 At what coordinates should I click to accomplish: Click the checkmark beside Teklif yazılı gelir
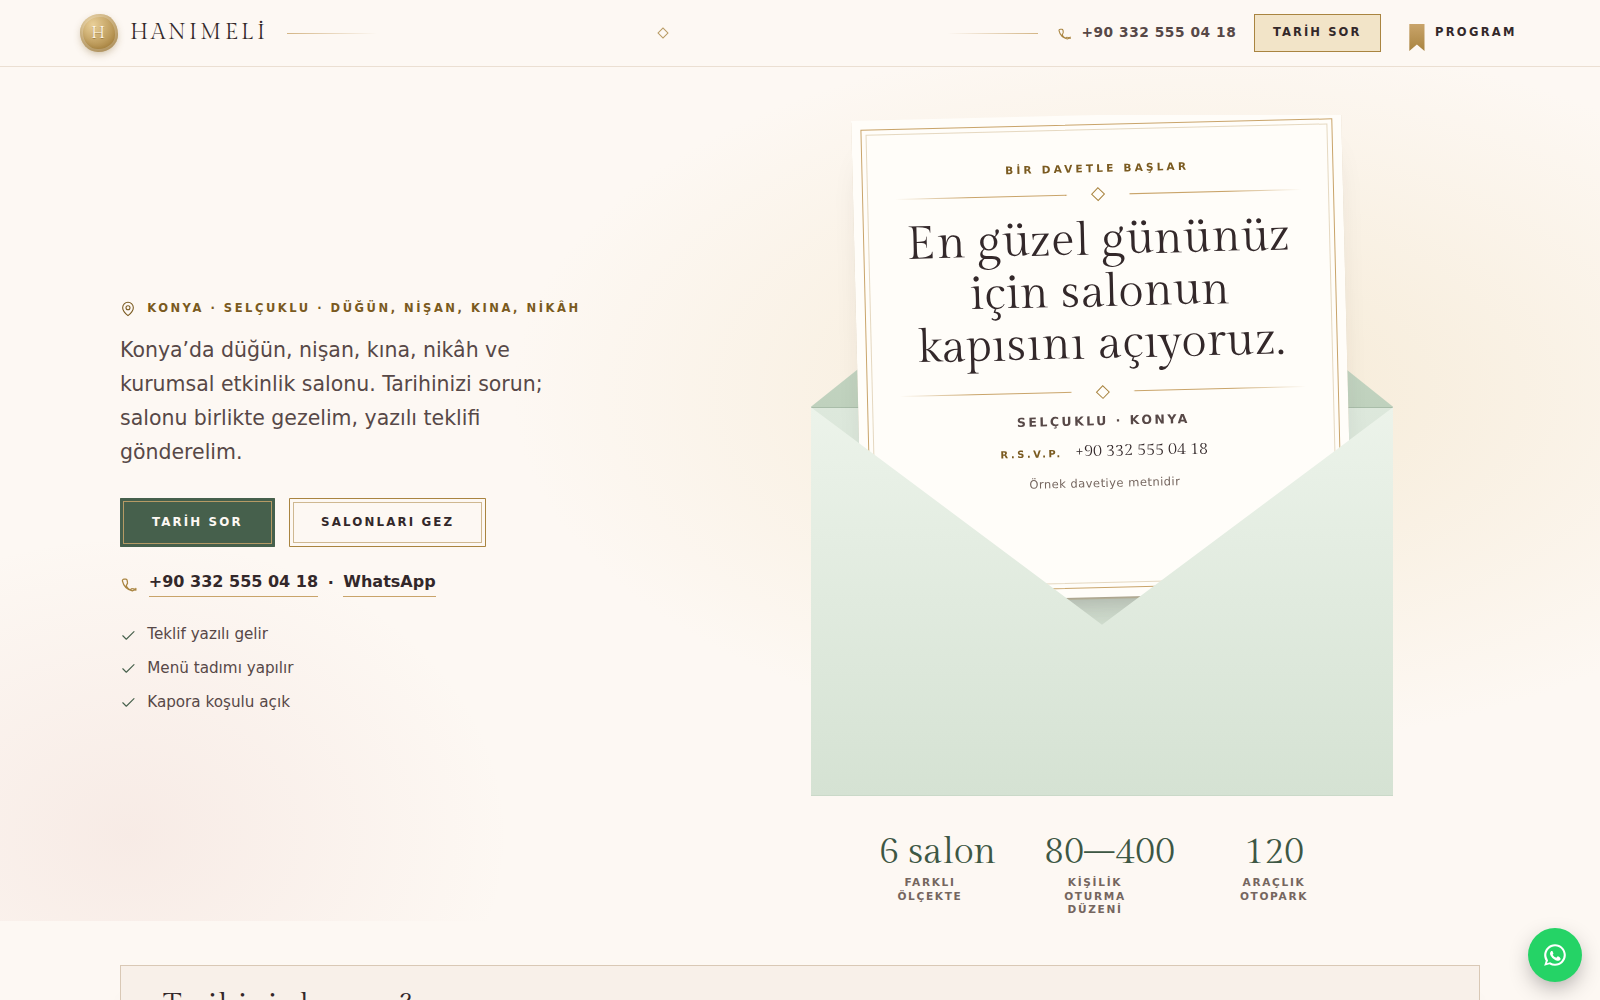(x=128, y=635)
